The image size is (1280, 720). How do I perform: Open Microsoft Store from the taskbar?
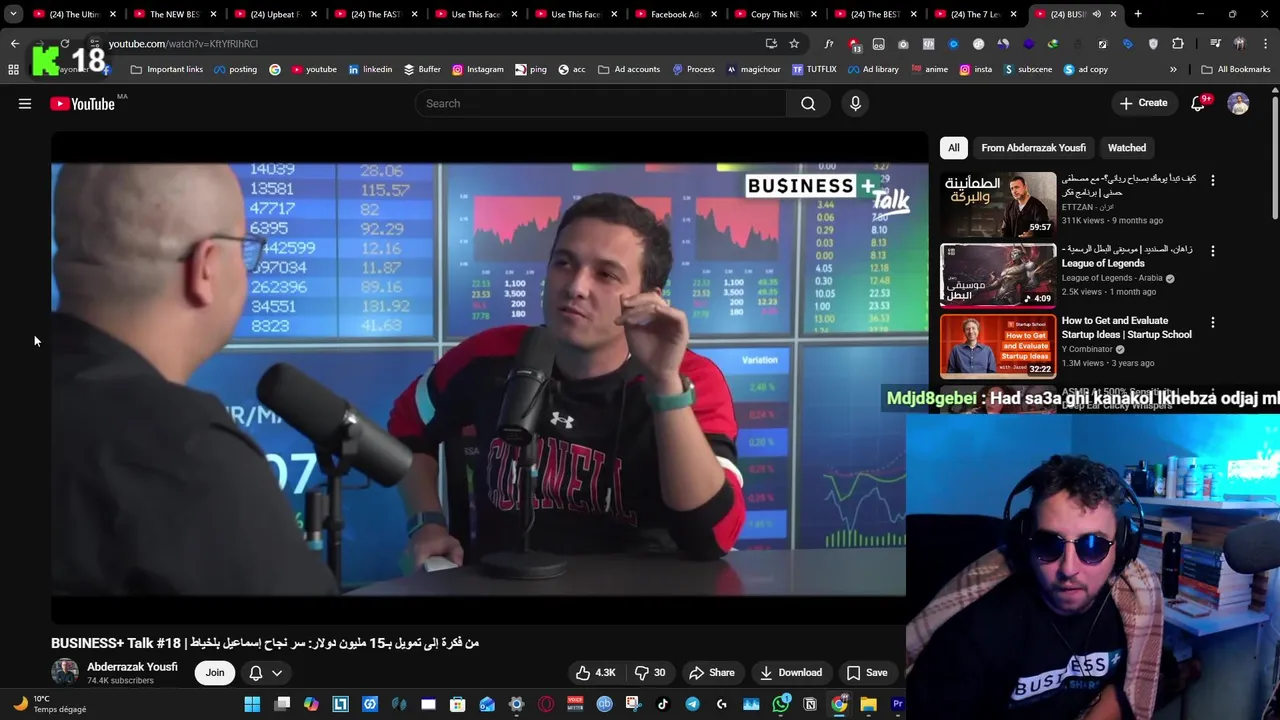(458, 704)
